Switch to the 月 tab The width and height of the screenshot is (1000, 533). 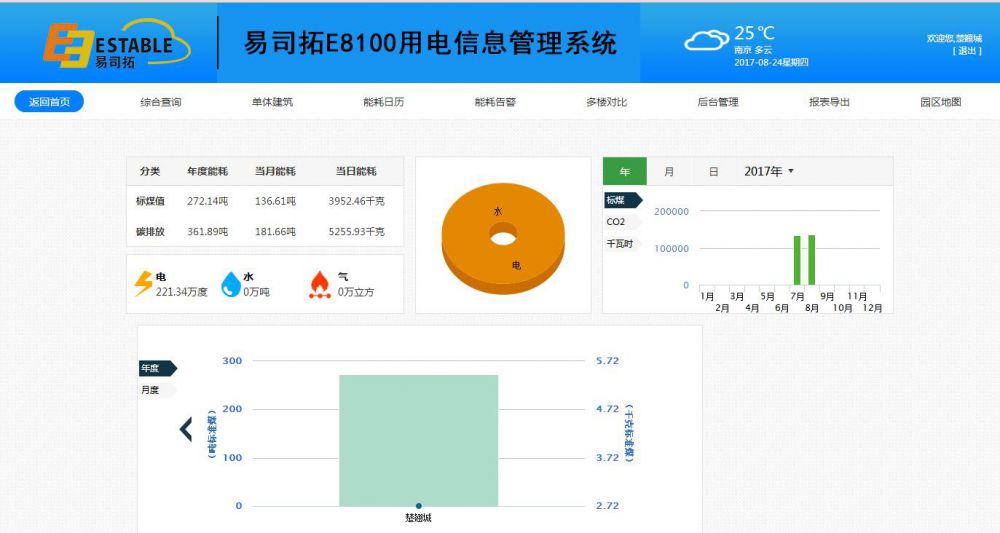tap(669, 172)
